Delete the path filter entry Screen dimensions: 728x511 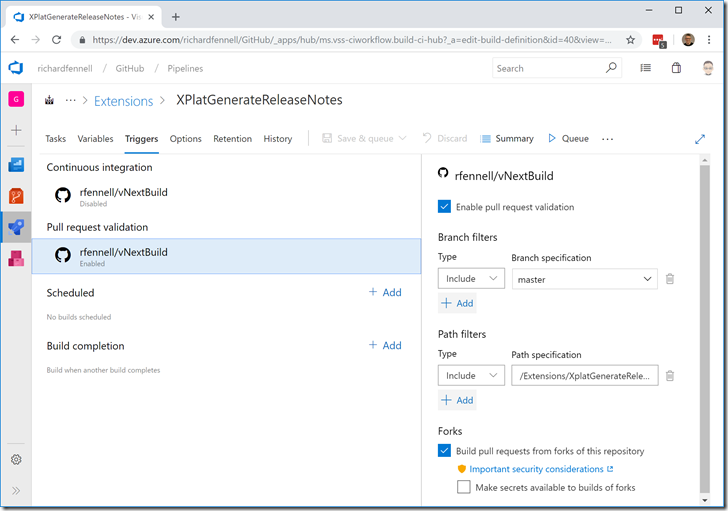670,375
